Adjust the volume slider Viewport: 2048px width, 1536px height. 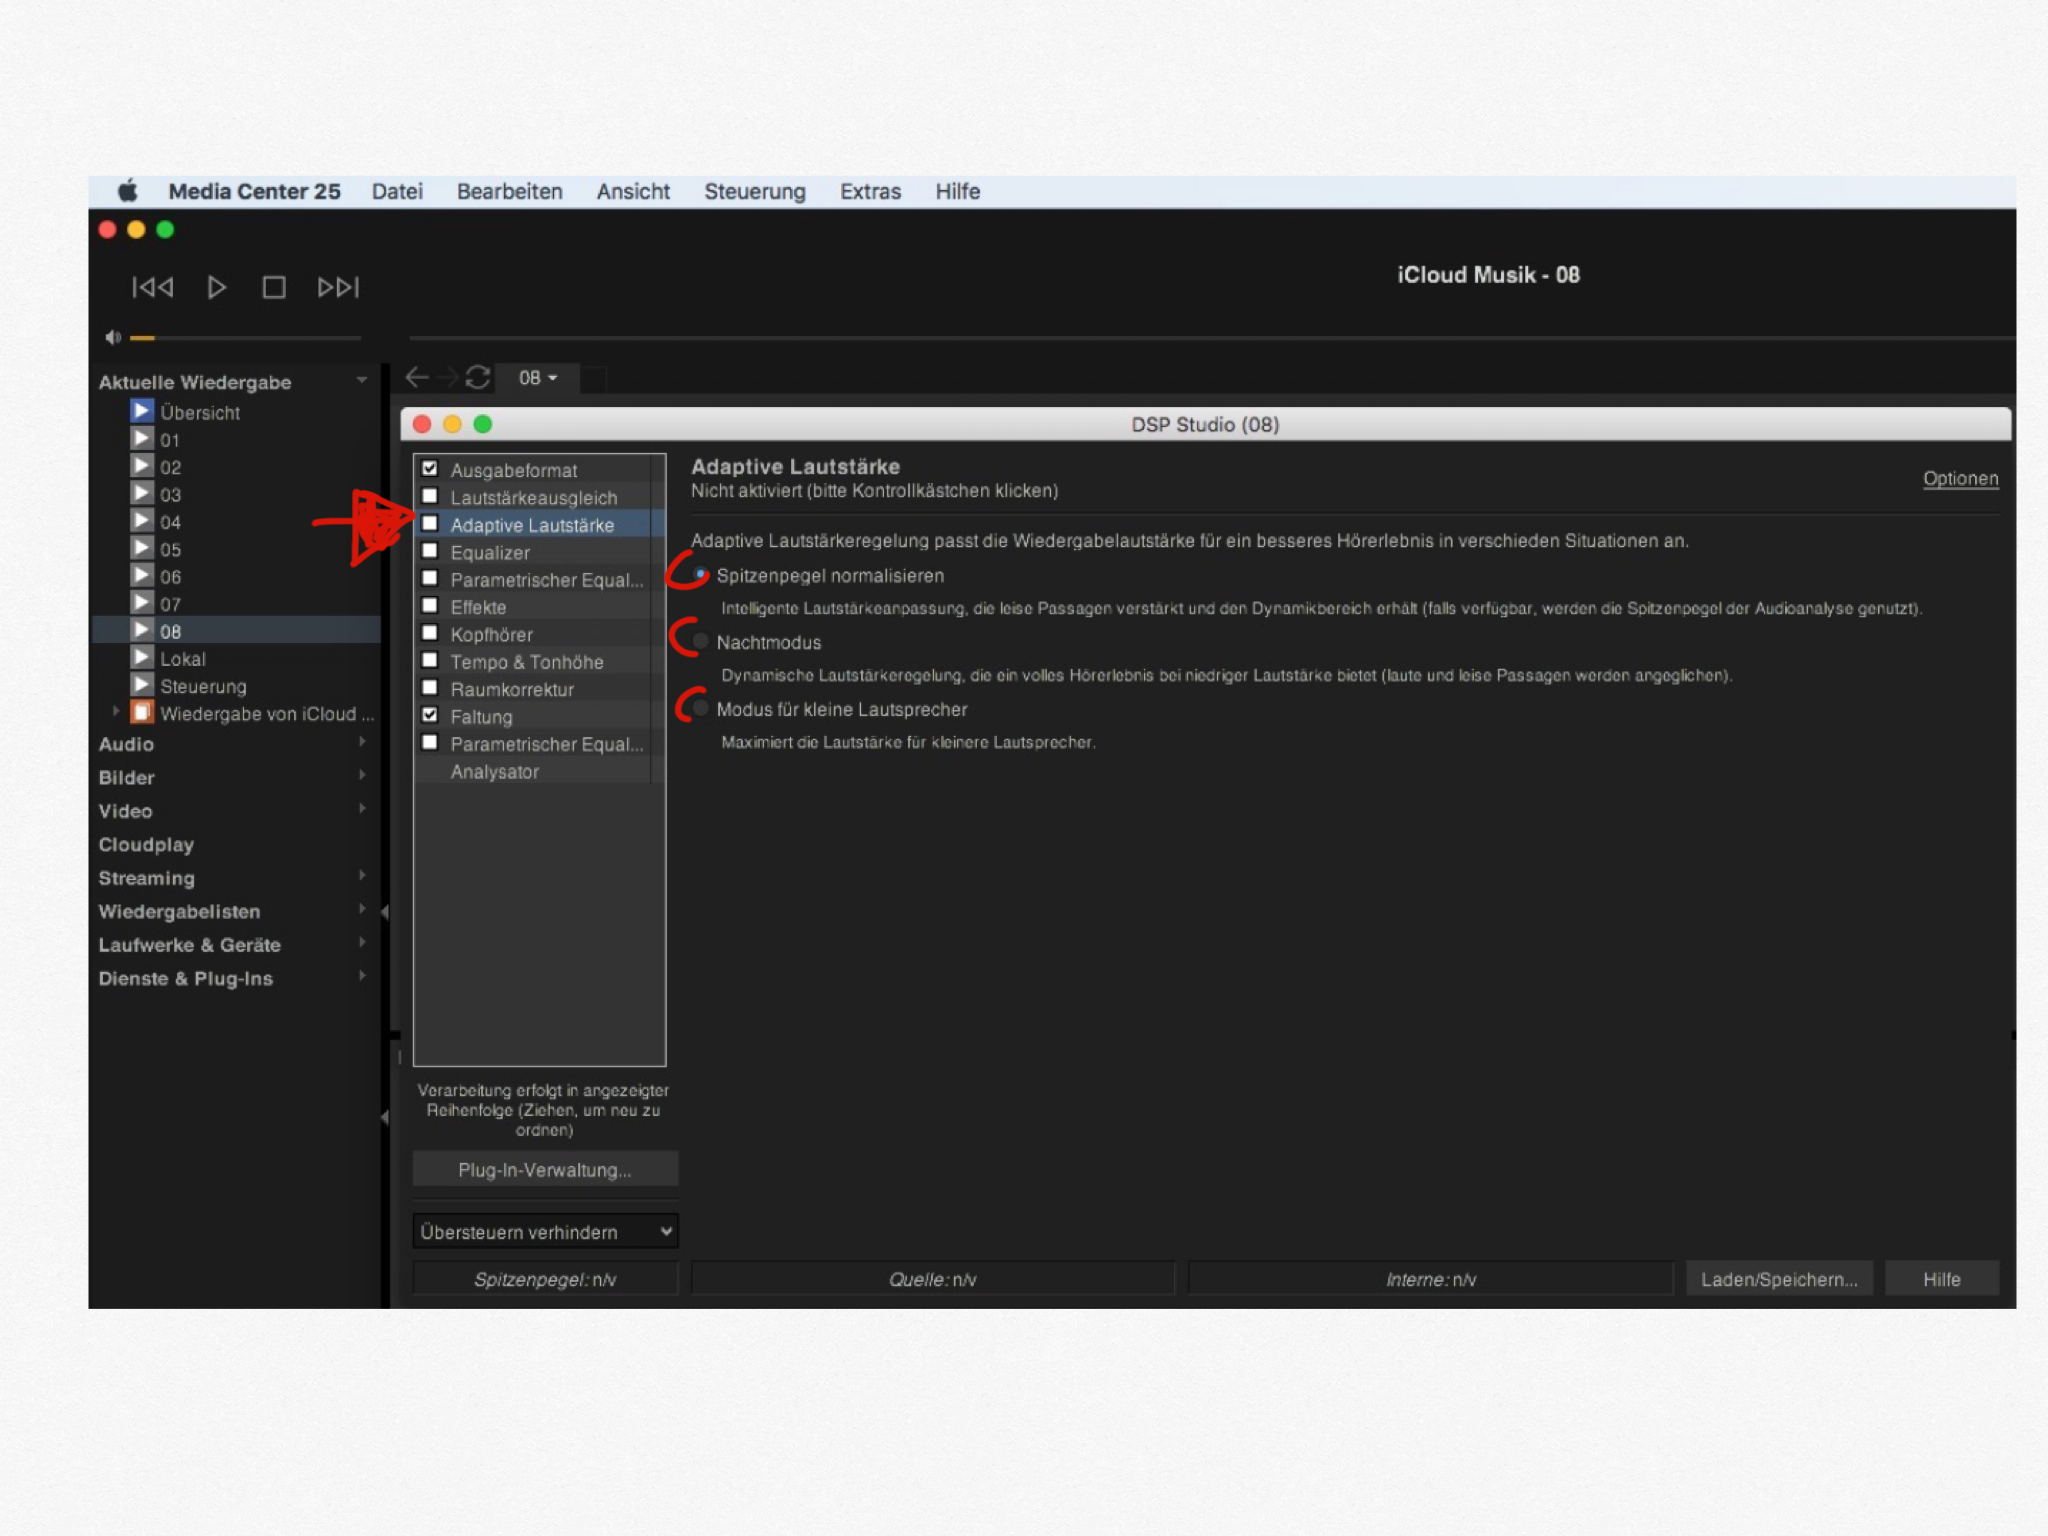coord(245,338)
